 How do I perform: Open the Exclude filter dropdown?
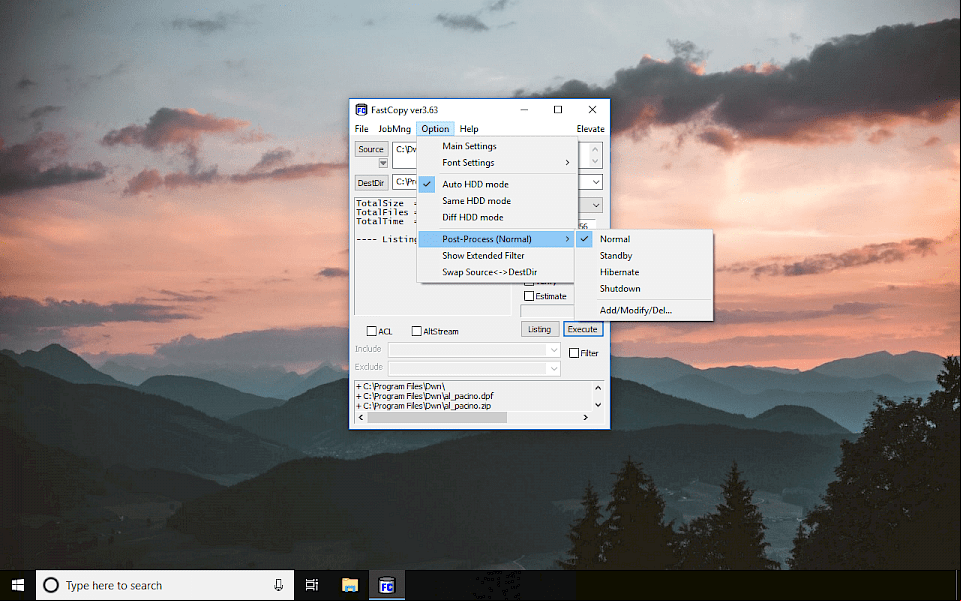(553, 368)
